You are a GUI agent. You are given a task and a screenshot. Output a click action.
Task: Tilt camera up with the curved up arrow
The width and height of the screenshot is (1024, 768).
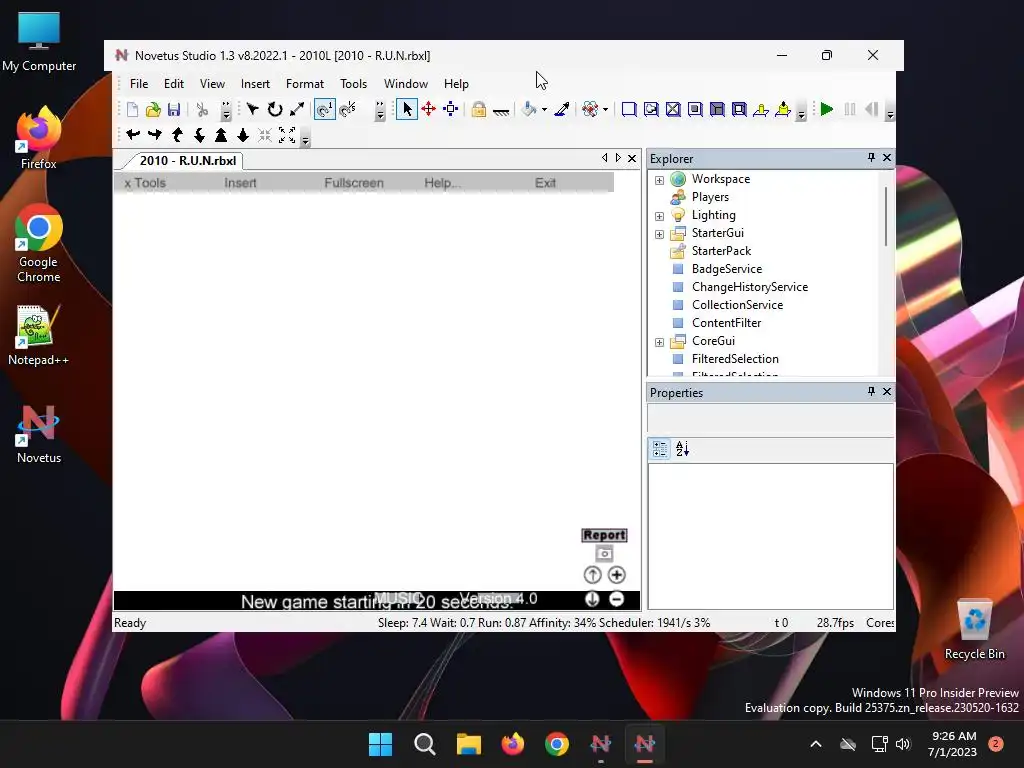177,135
